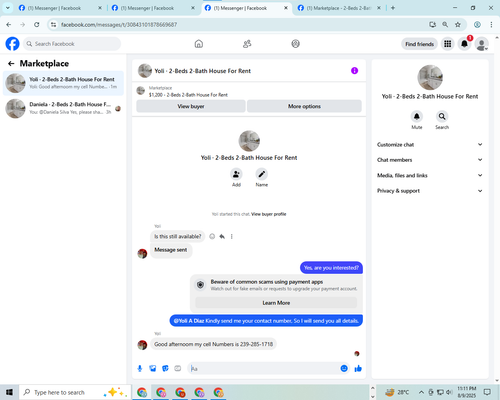Expand Privacy & support section
Screen dimensions: 500x400
(430, 191)
